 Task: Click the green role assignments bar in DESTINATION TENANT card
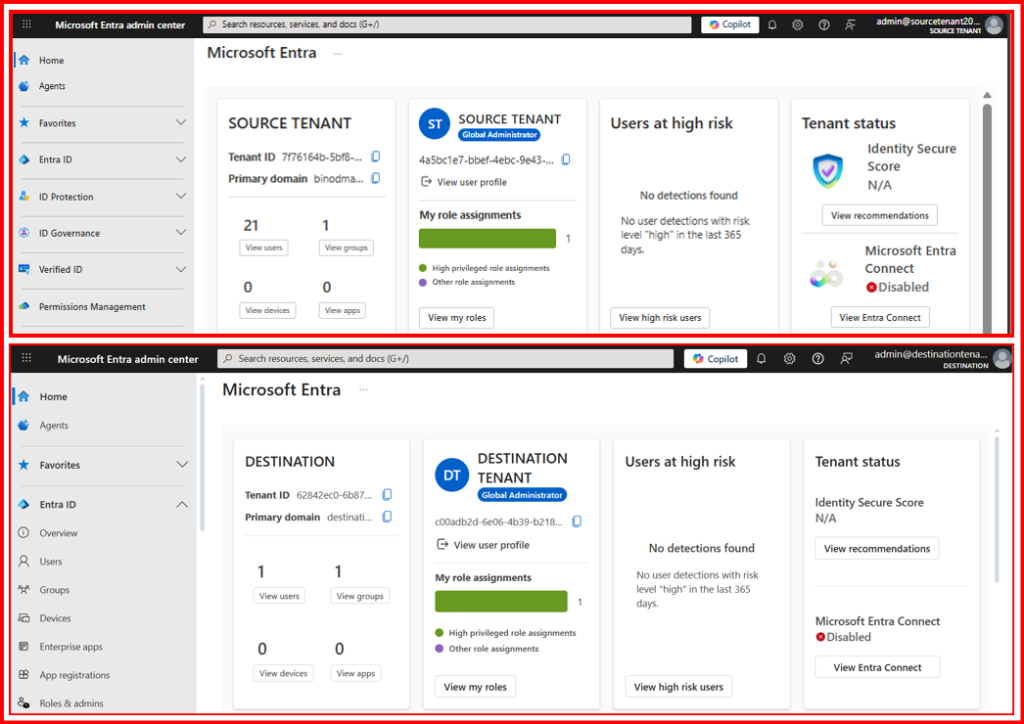coord(501,601)
